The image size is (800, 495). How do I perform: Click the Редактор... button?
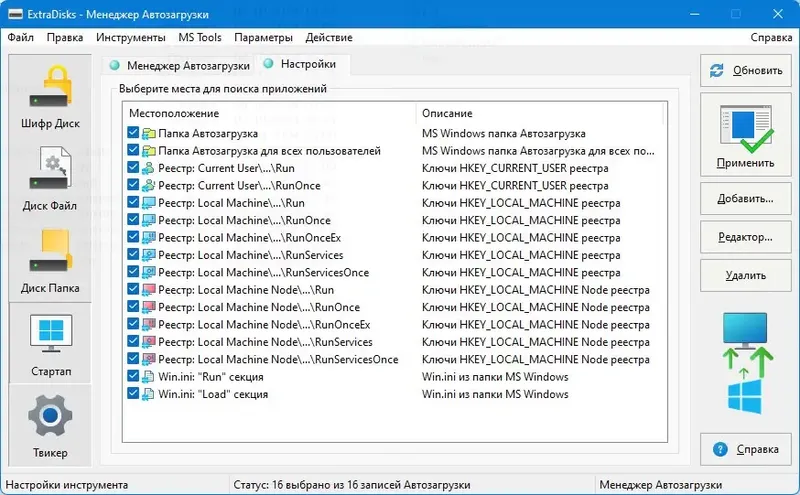(745, 237)
